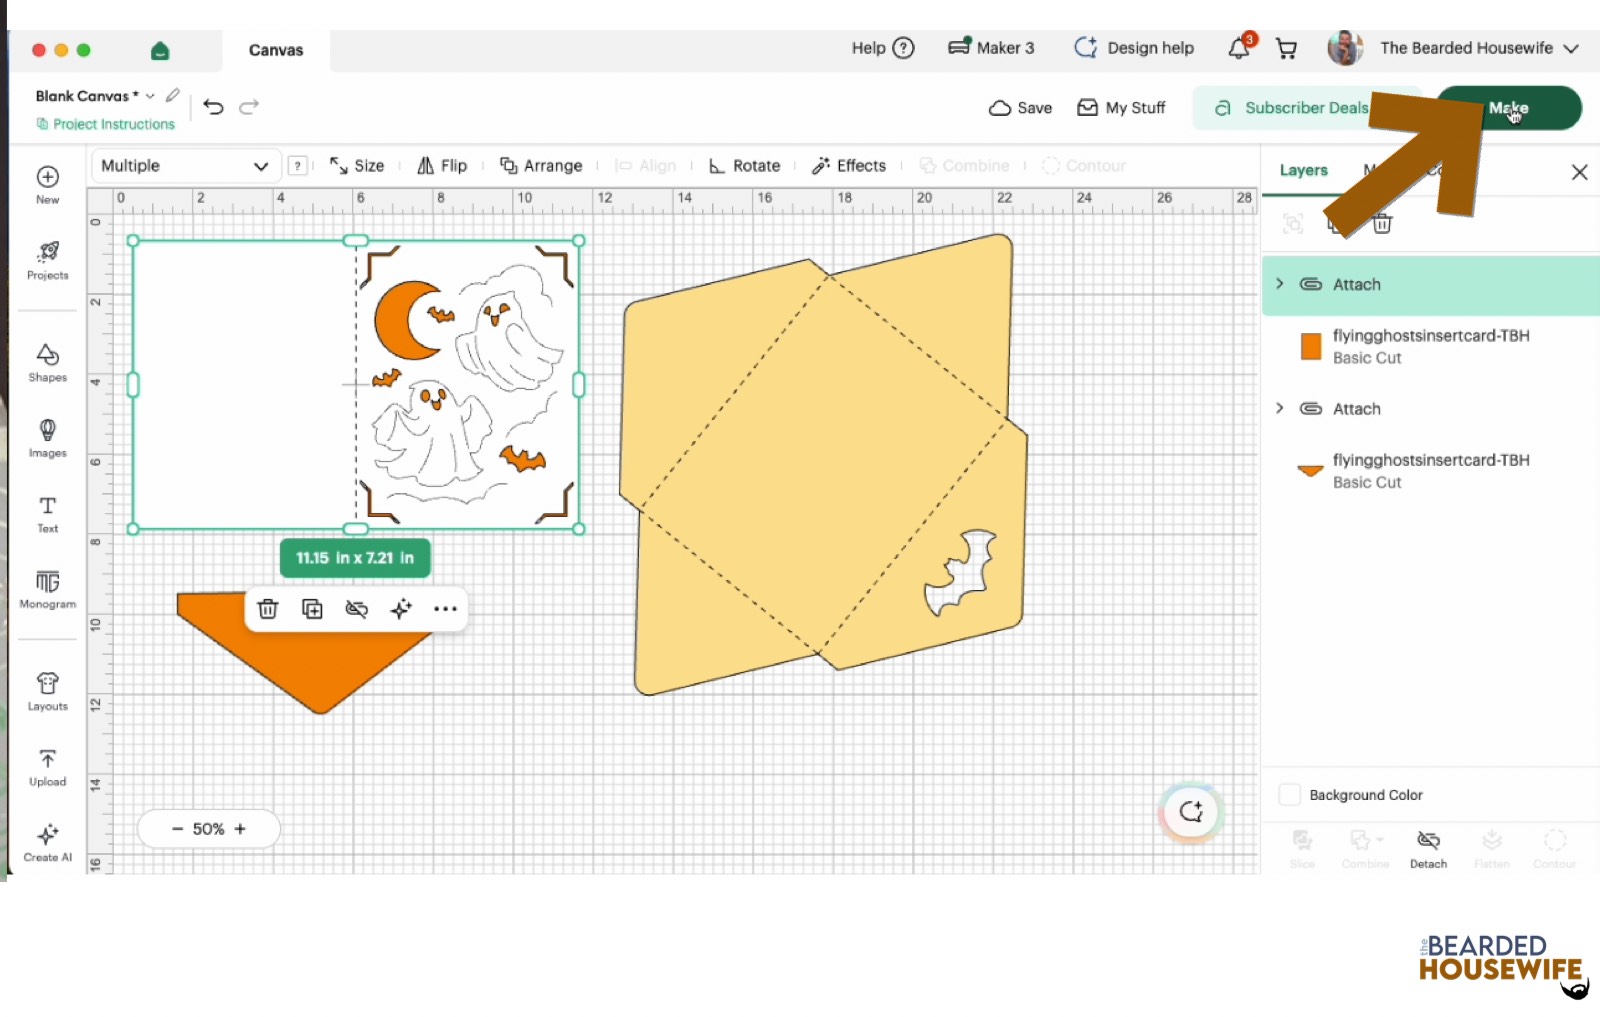Image resolution: width=1600 pixels, height=1017 pixels.
Task: Open the Projects panel
Action: (x=47, y=260)
